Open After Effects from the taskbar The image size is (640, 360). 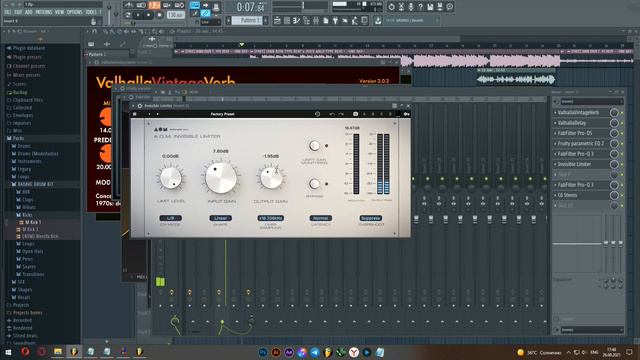tap(289, 352)
